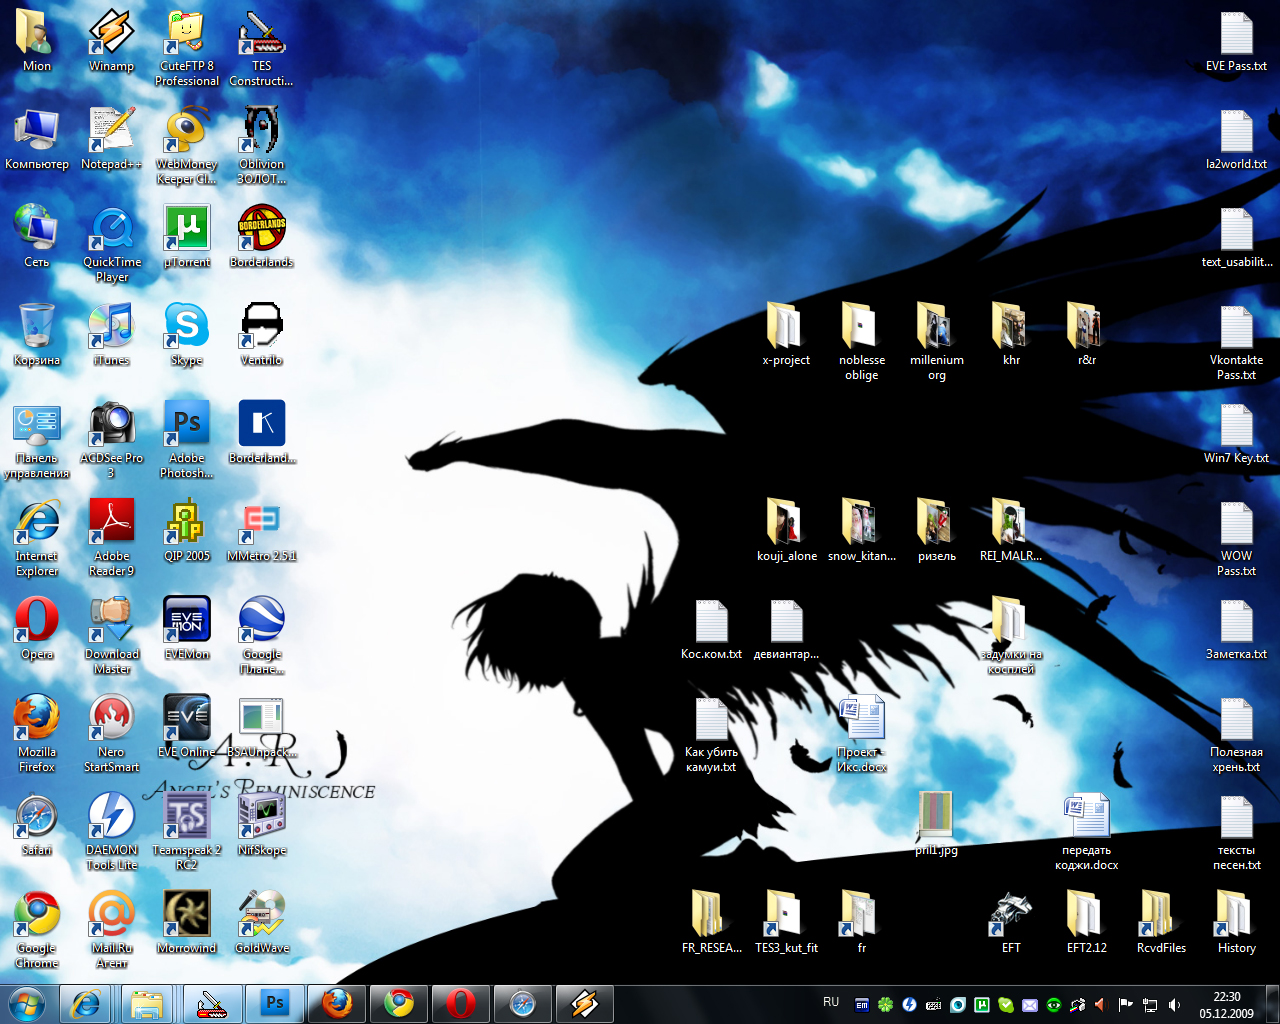
Task: Open Internet Explorer from the taskbar
Action: [85, 1003]
